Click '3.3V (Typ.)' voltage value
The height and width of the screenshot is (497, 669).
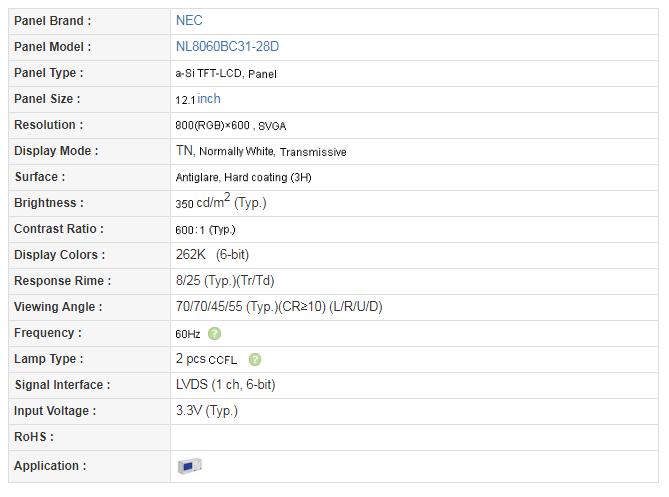coord(207,411)
